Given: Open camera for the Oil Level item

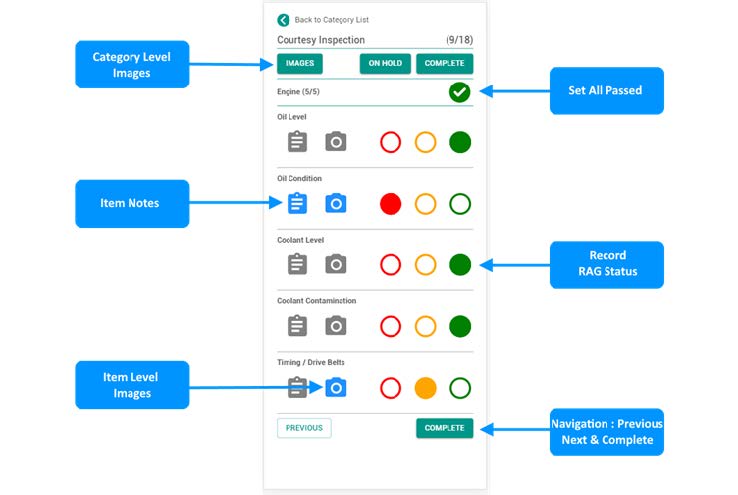Looking at the screenshot, I should pos(336,142).
